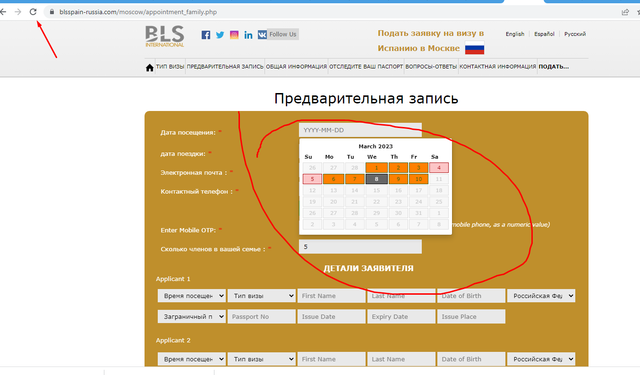
Task: Click Applicant 1 Passport No field
Action: 262,317
